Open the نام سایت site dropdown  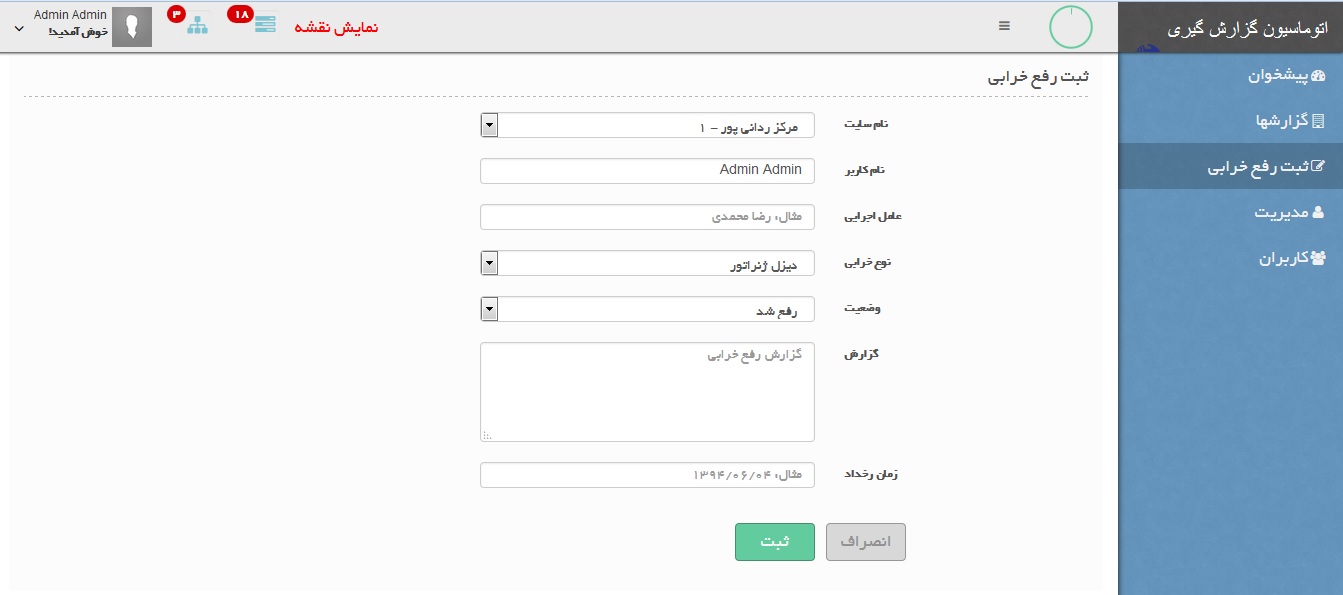click(647, 125)
